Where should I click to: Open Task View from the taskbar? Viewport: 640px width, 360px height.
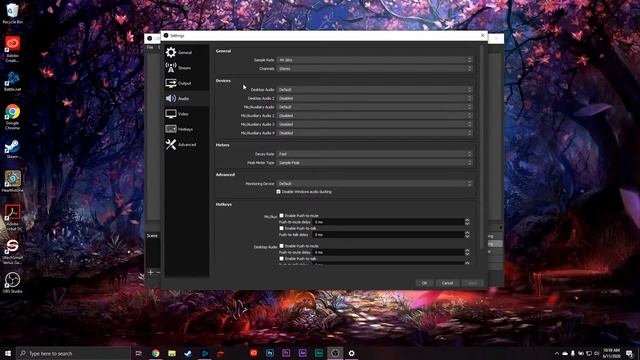tap(139, 353)
